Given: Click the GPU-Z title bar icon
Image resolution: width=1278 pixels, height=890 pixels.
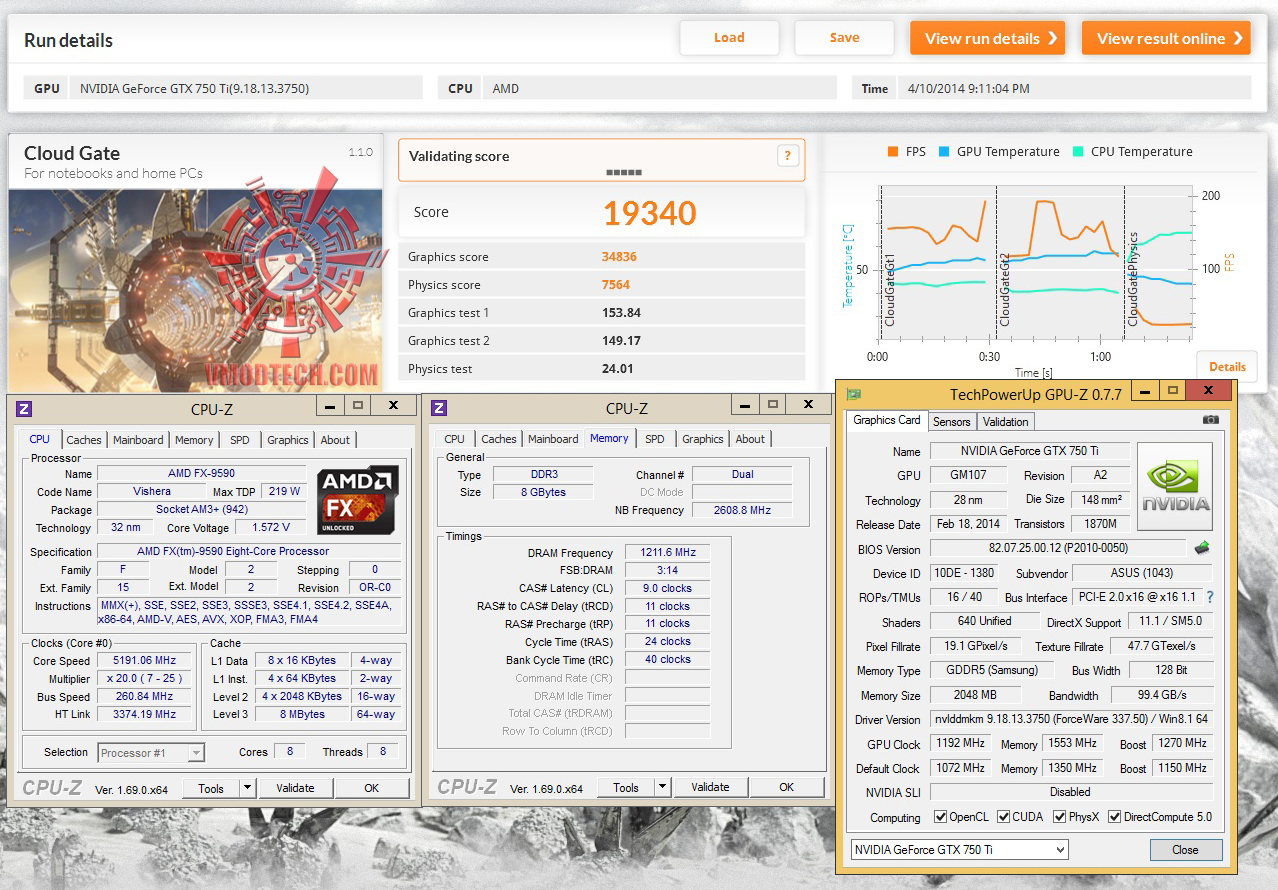Looking at the screenshot, I should coord(853,394).
